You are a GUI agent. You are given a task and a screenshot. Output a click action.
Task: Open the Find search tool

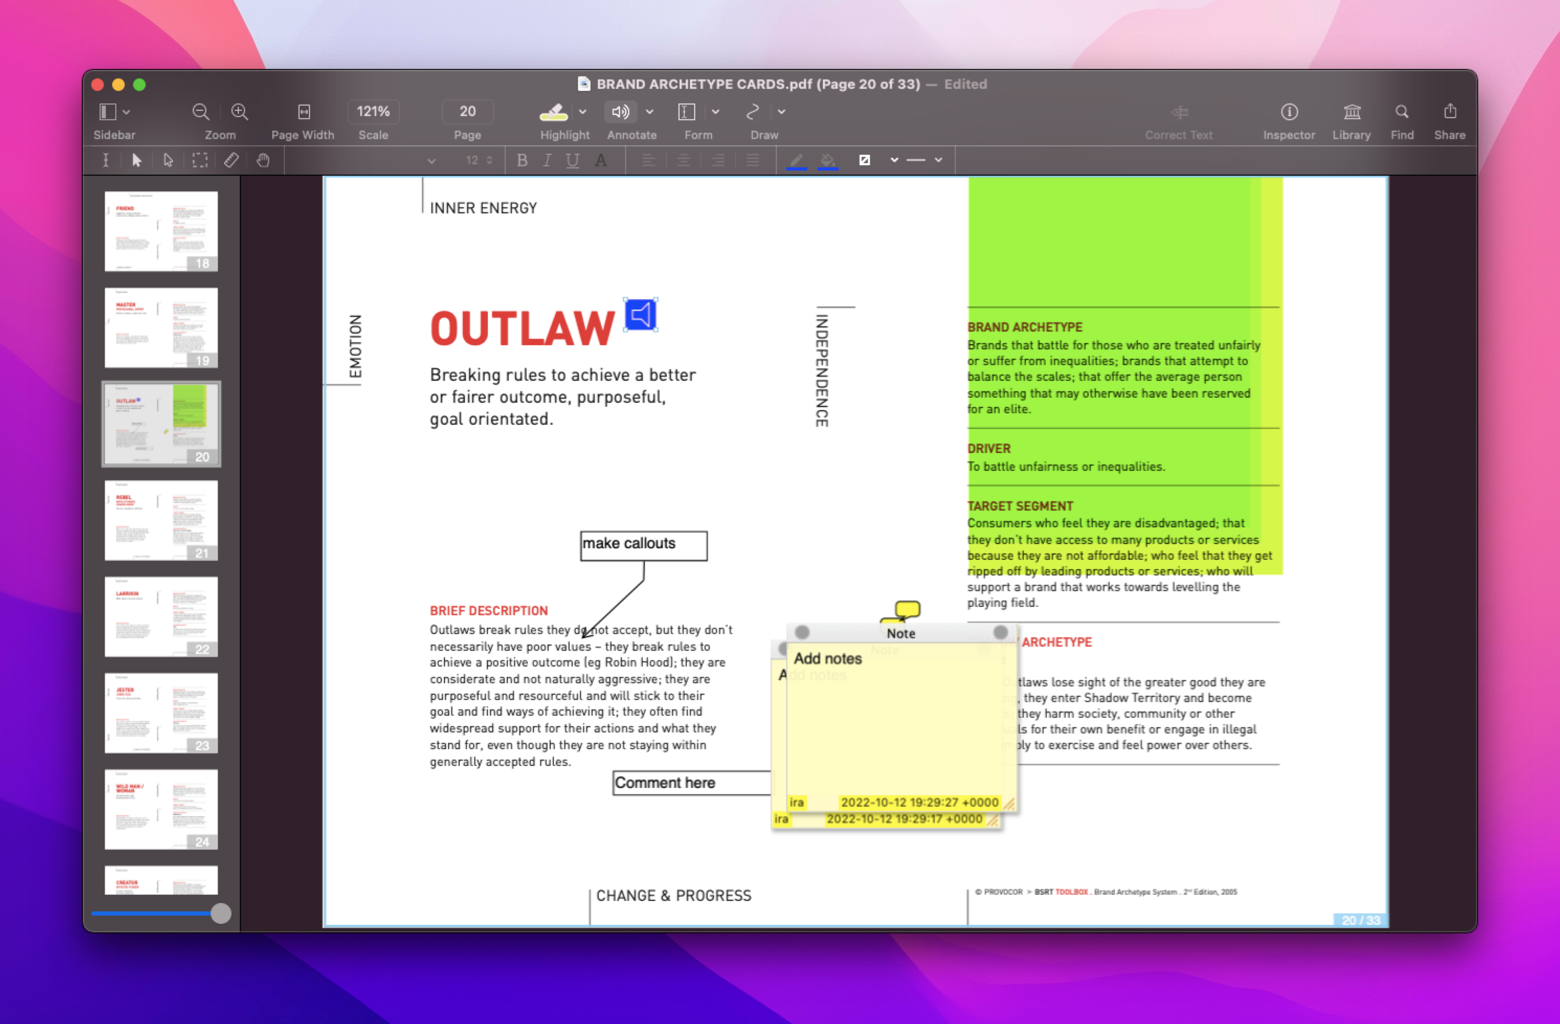pyautogui.click(x=1402, y=112)
